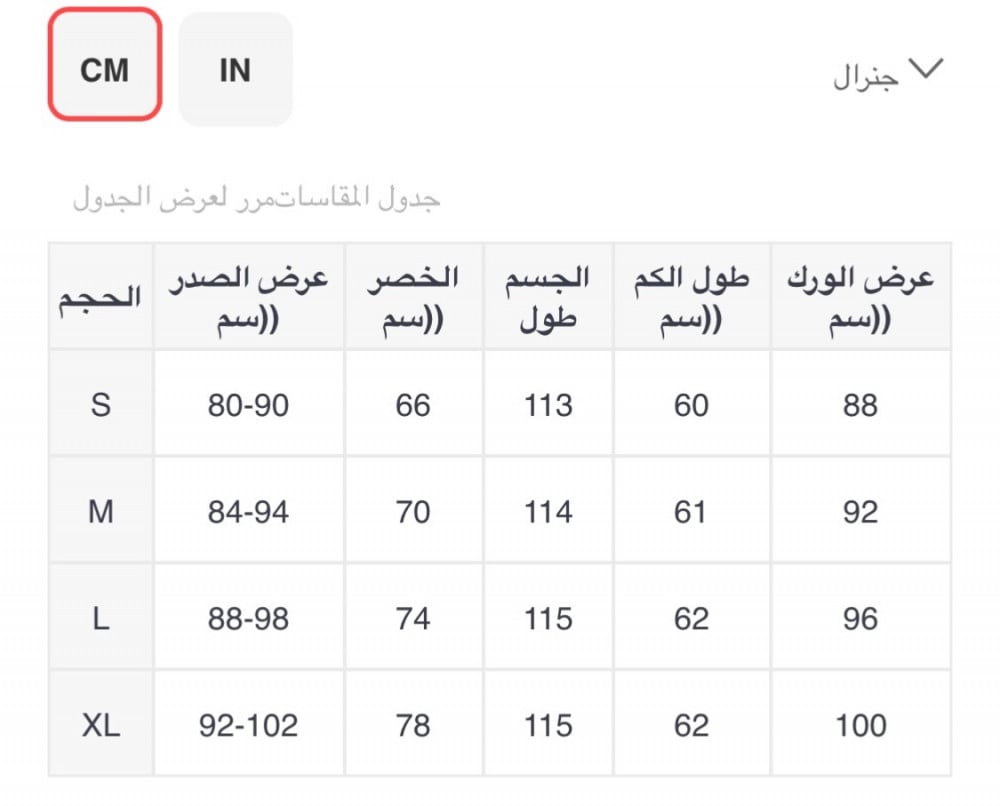Click the الحجم column header
The width and height of the screenshot is (1000, 806).
click(x=100, y=297)
